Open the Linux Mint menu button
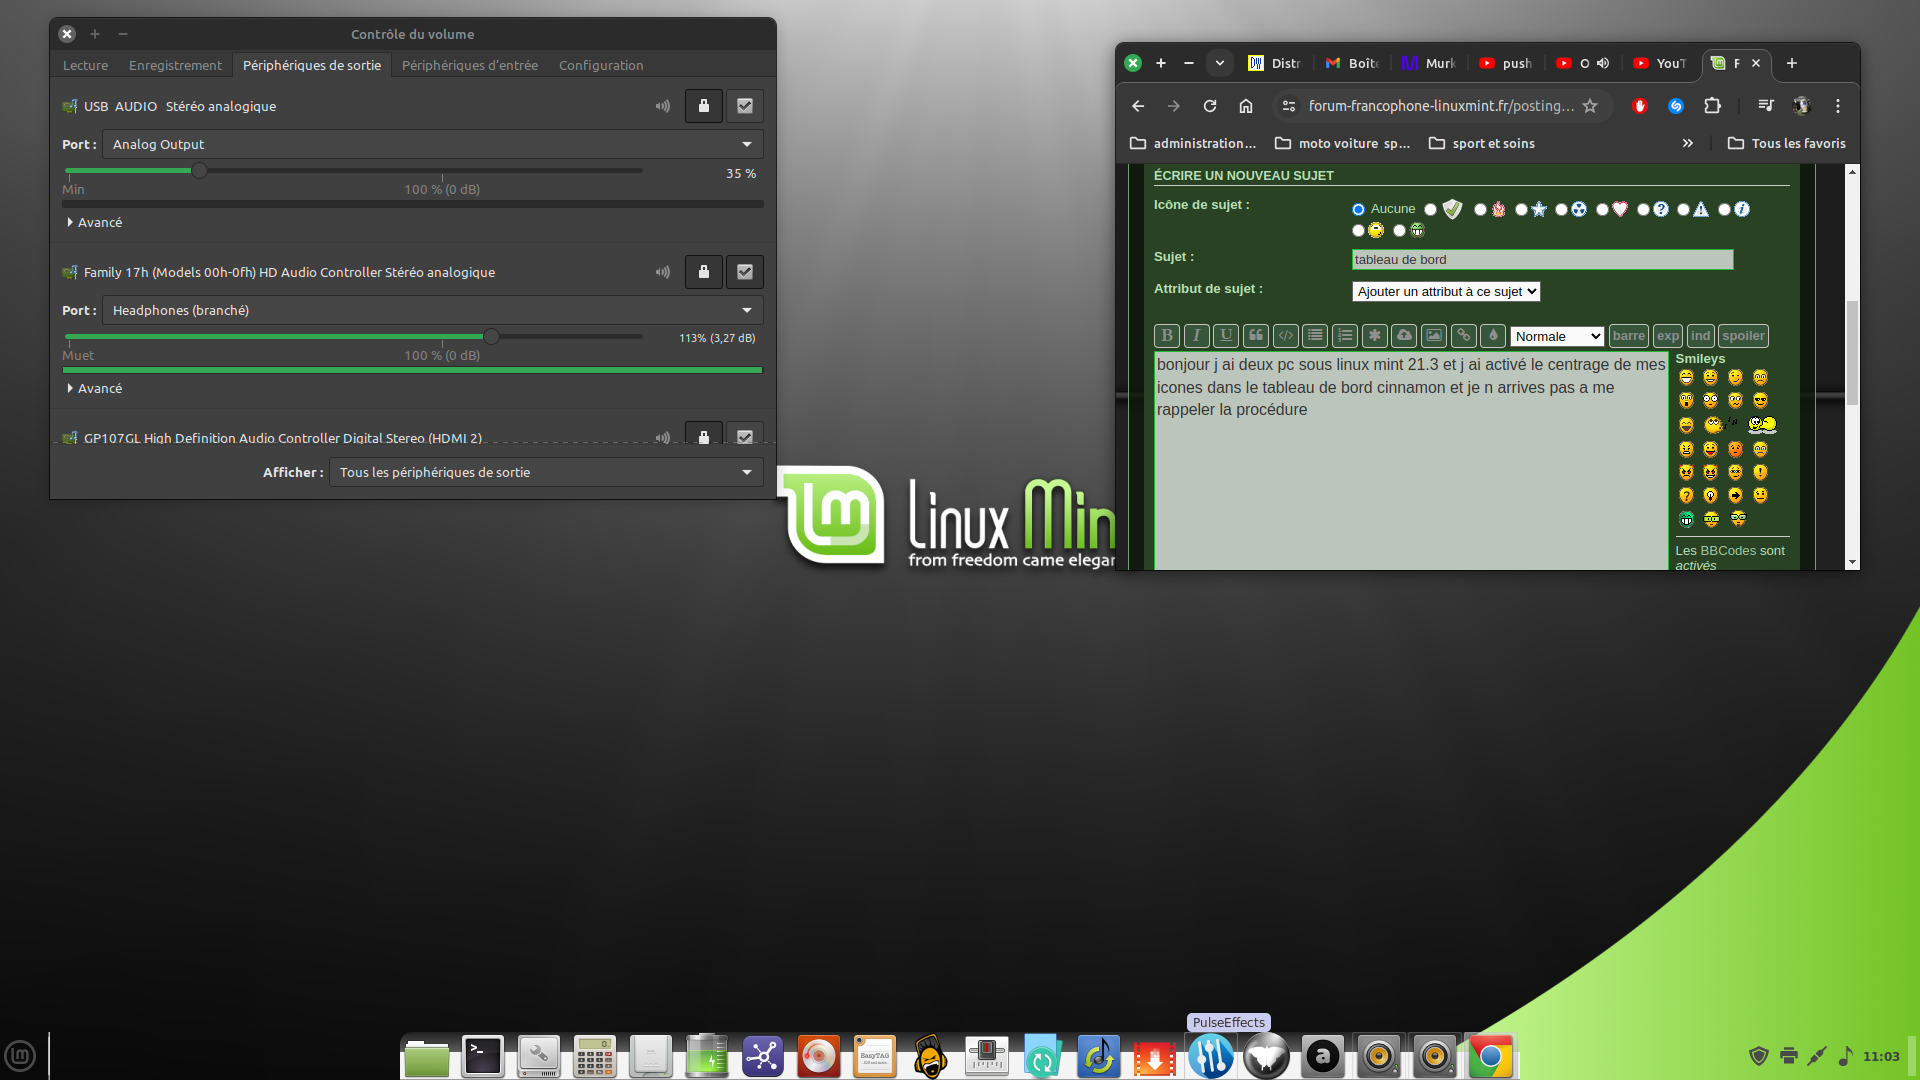Viewport: 1920px width, 1080px height. point(20,1056)
